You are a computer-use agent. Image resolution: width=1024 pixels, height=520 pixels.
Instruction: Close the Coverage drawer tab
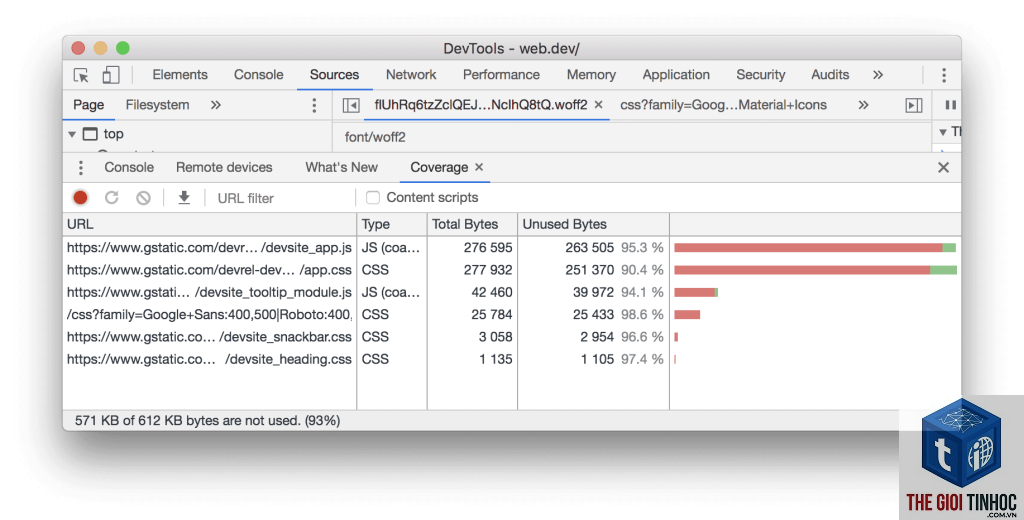[x=479, y=167]
